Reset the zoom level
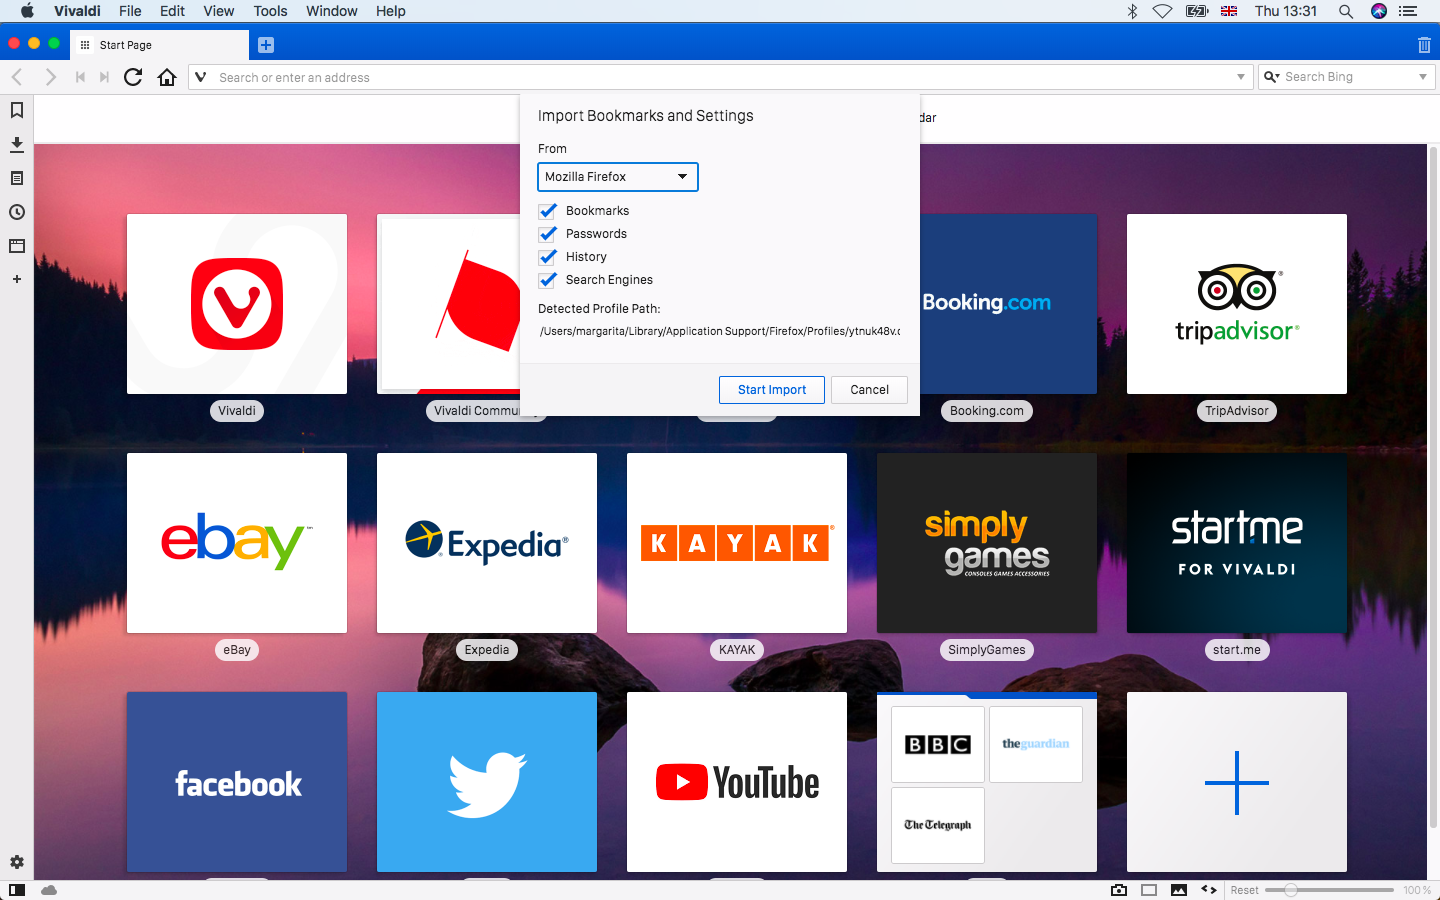Screen dimensions: 1440x900 click(1244, 890)
